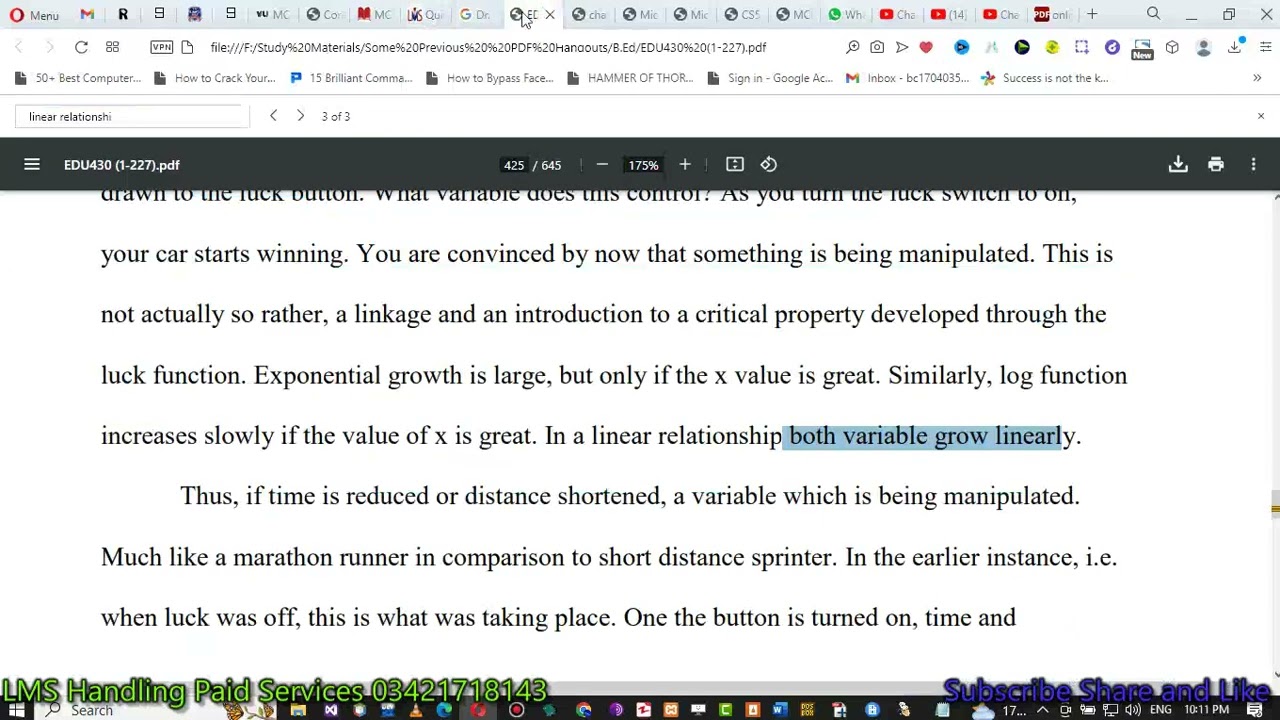Open 'How to Crack Your...' bookmark
1280x720 pixels.
pyautogui.click(x=214, y=78)
